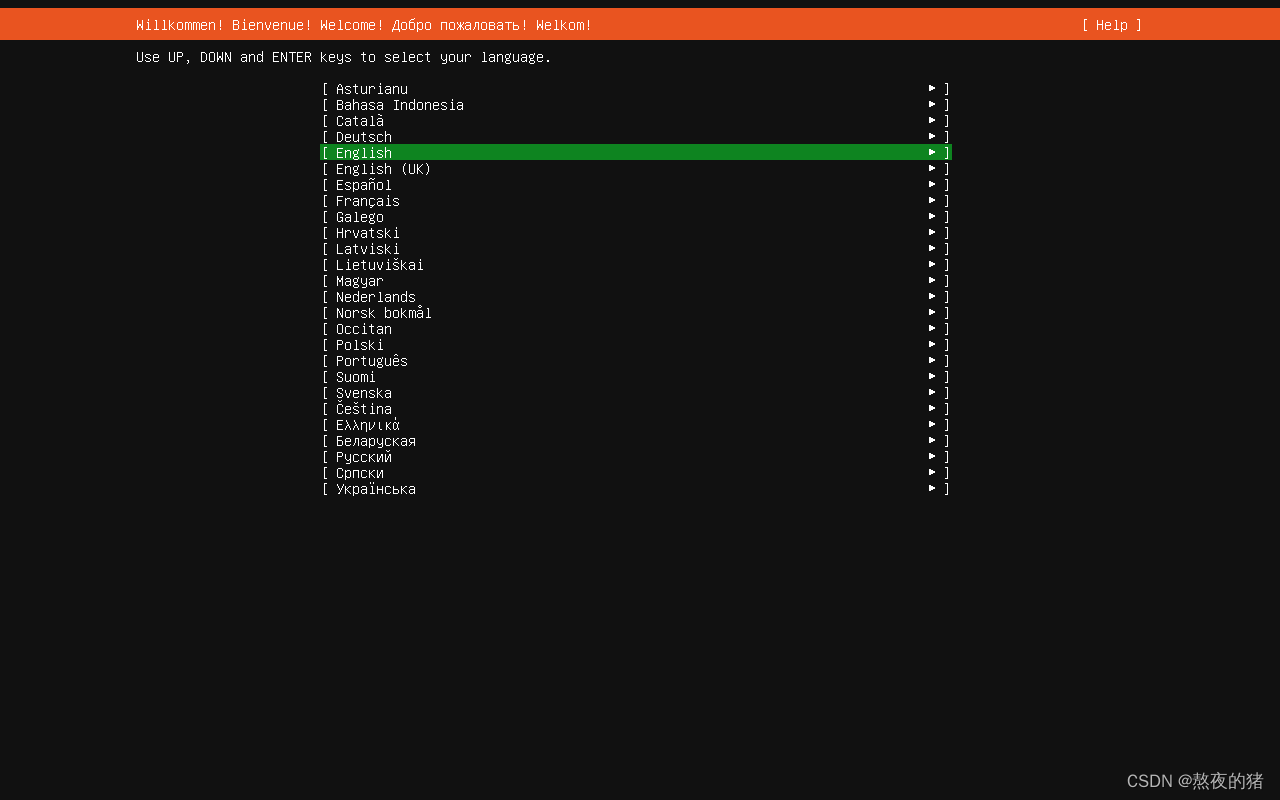
Task: Select Suomi language
Action: pos(636,376)
